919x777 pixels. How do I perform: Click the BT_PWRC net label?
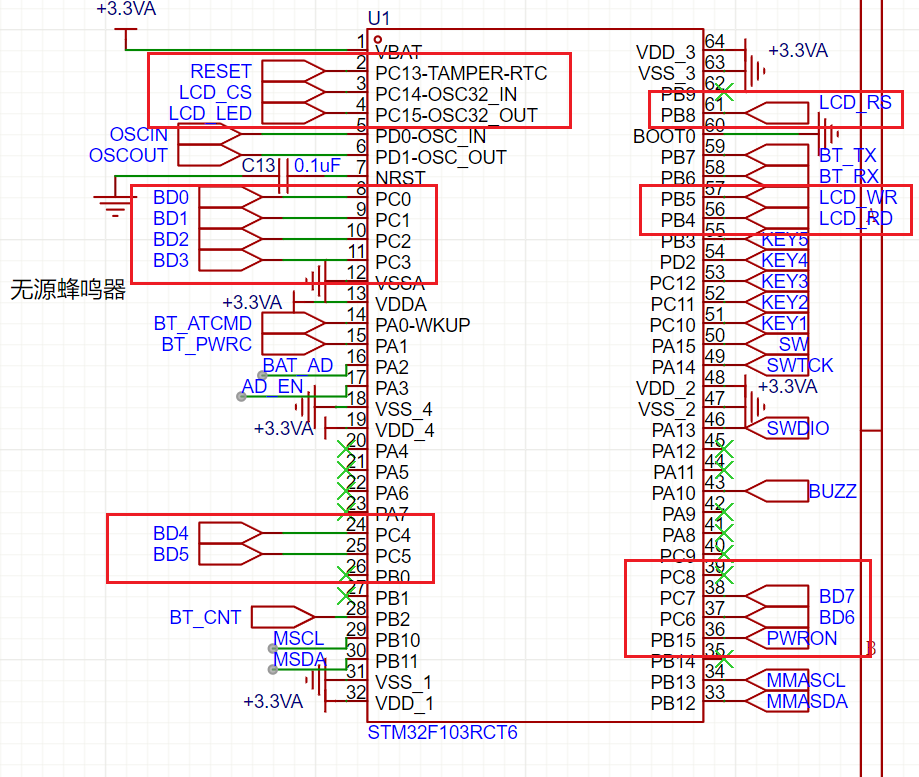pyautogui.click(x=206, y=345)
